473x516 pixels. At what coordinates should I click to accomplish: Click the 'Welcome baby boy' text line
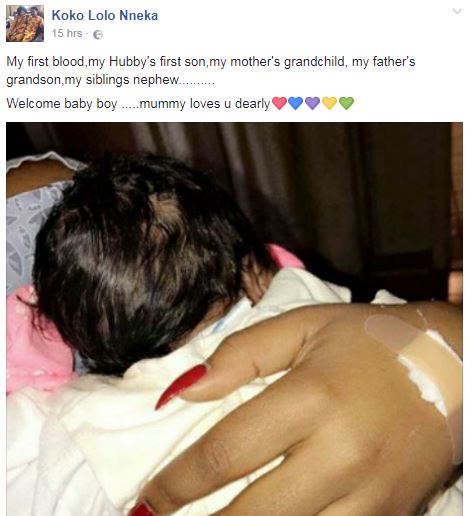click(x=138, y=104)
